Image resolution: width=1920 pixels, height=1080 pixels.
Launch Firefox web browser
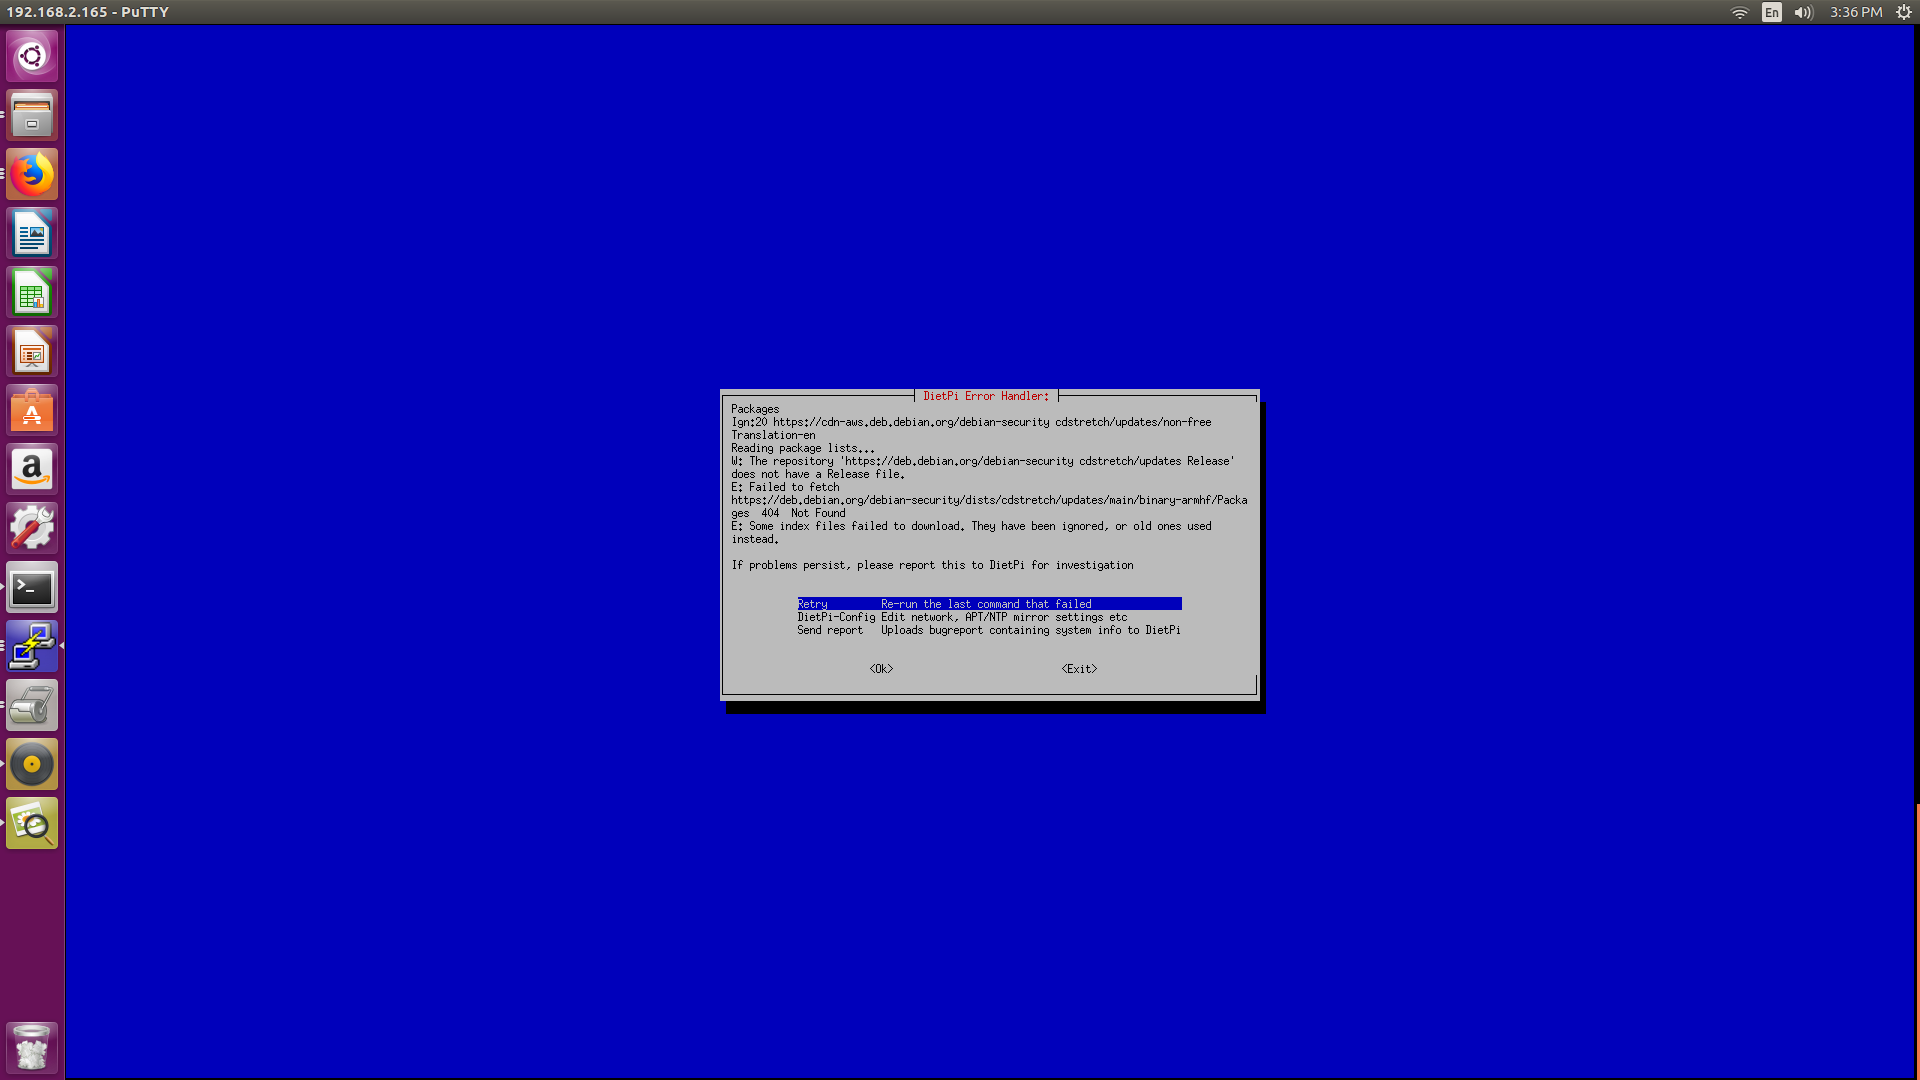click(x=32, y=174)
